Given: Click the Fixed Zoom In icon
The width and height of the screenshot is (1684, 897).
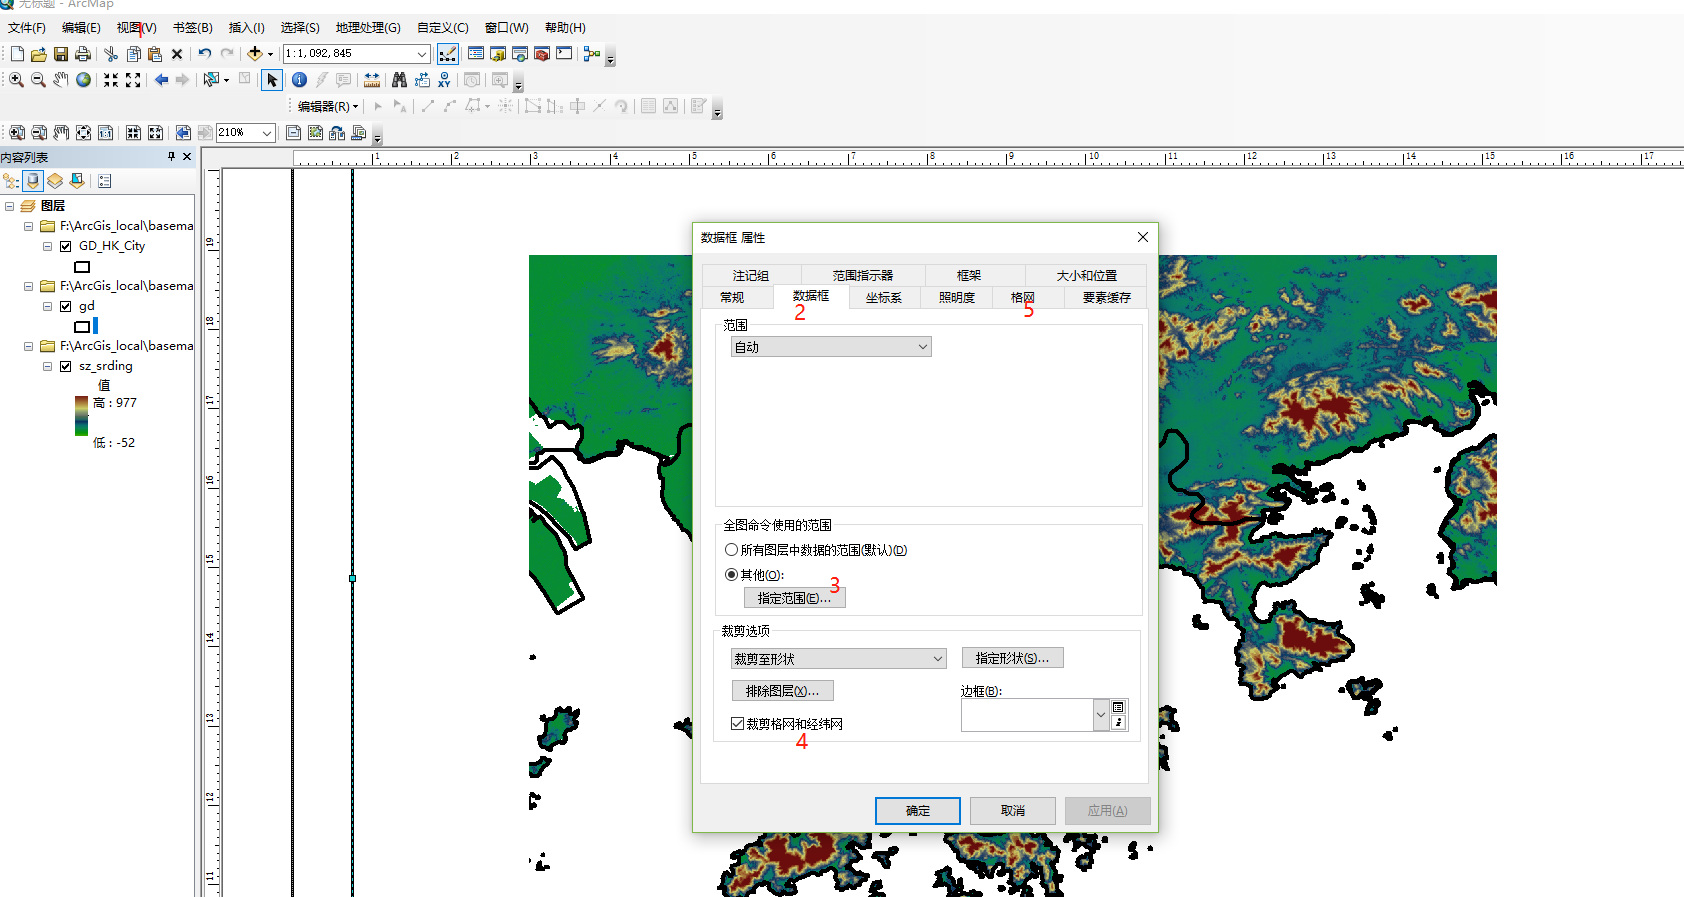Looking at the screenshot, I should [111, 80].
